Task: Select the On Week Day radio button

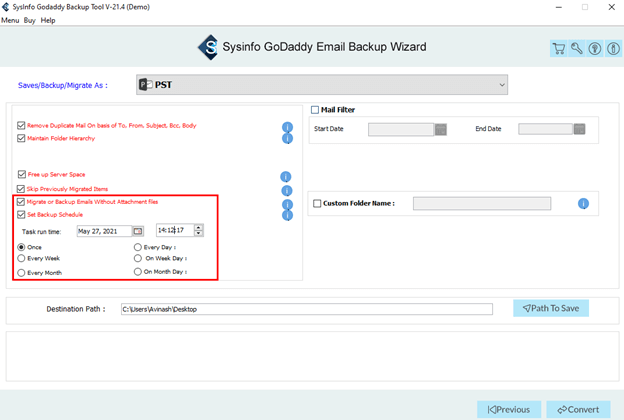Action: tap(138, 258)
